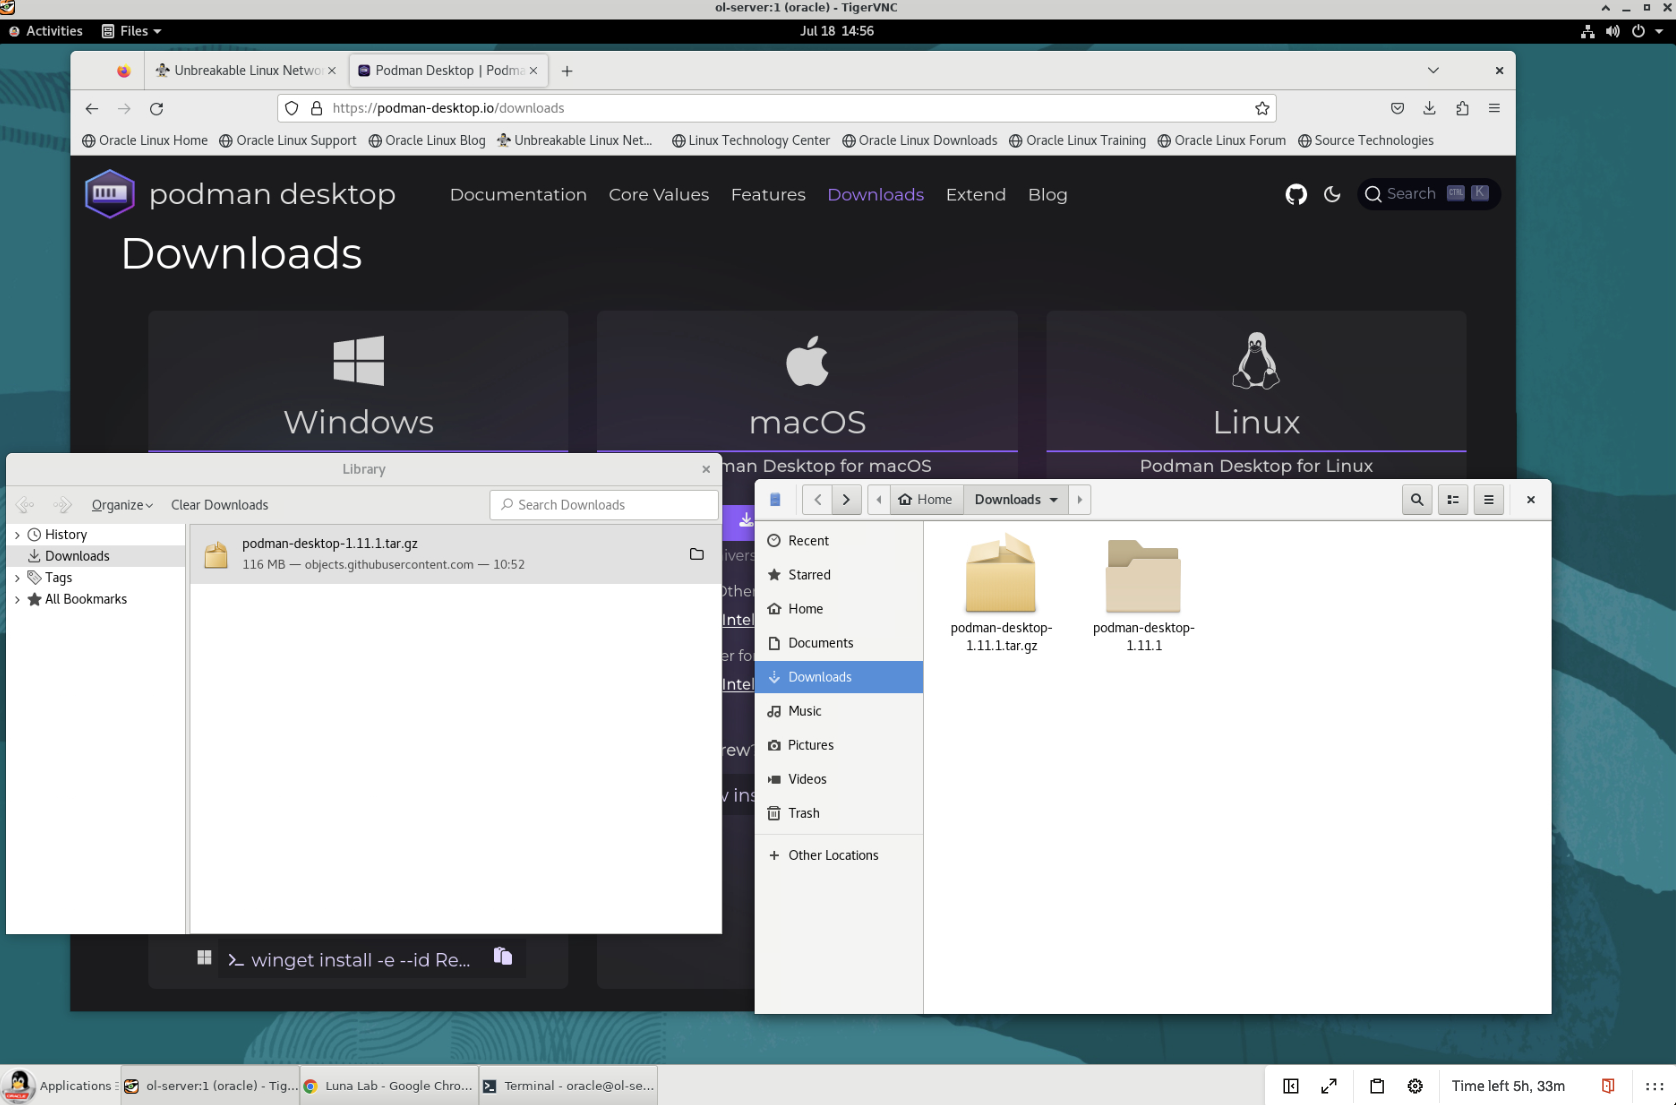
Task: Open the settings gear in bottom bar
Action: coord(1415,1086)
